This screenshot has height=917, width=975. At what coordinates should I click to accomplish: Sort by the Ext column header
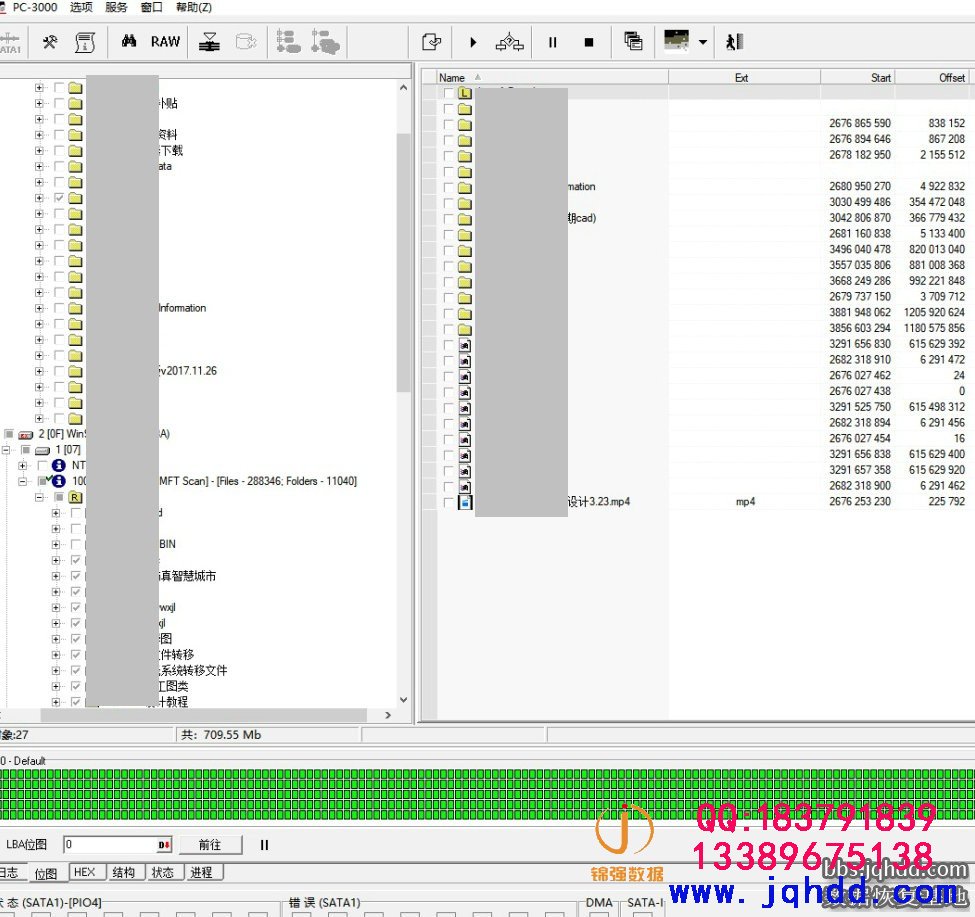point(744,78)
